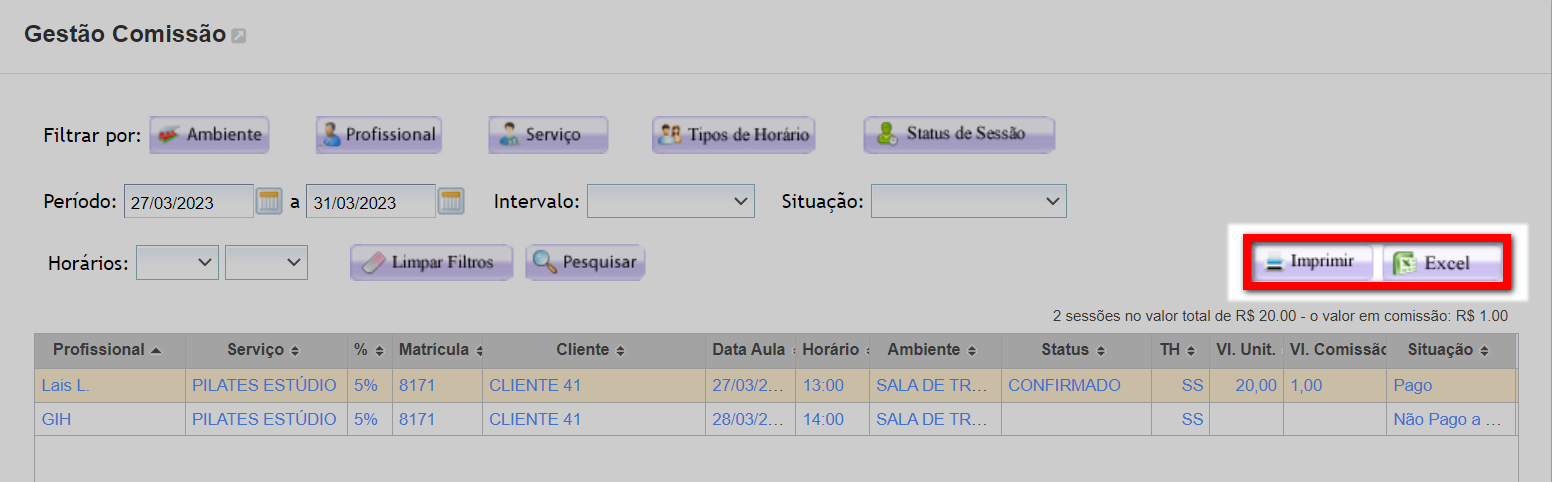Click the Ambiente filter button
Viewport: 1552px width, 482px height.
[209, 135]
